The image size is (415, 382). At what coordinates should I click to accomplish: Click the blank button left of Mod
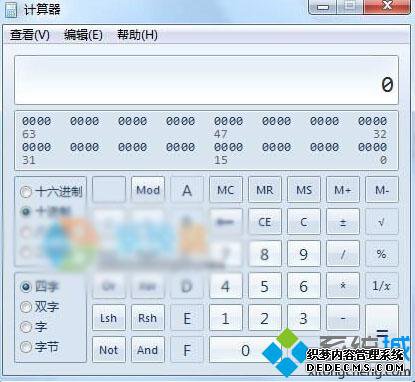(109, 190)
